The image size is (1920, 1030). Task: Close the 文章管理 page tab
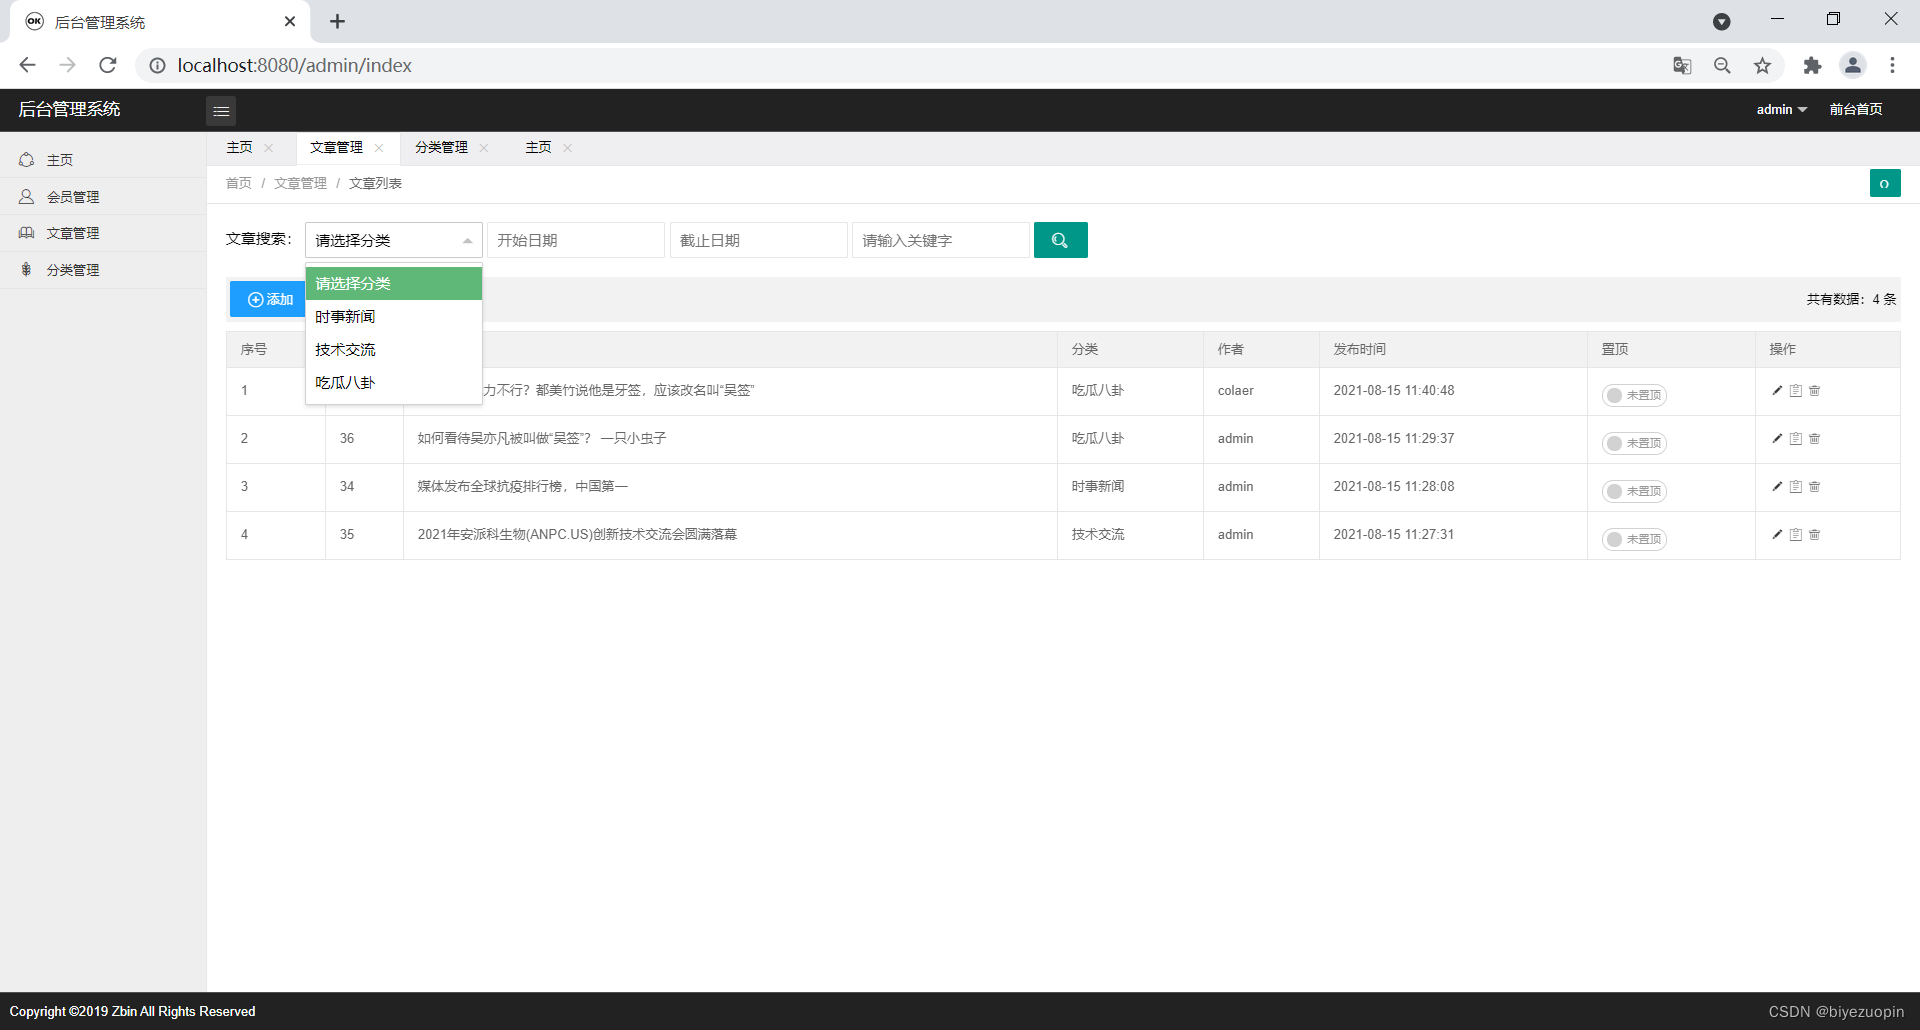pos(379,148)
